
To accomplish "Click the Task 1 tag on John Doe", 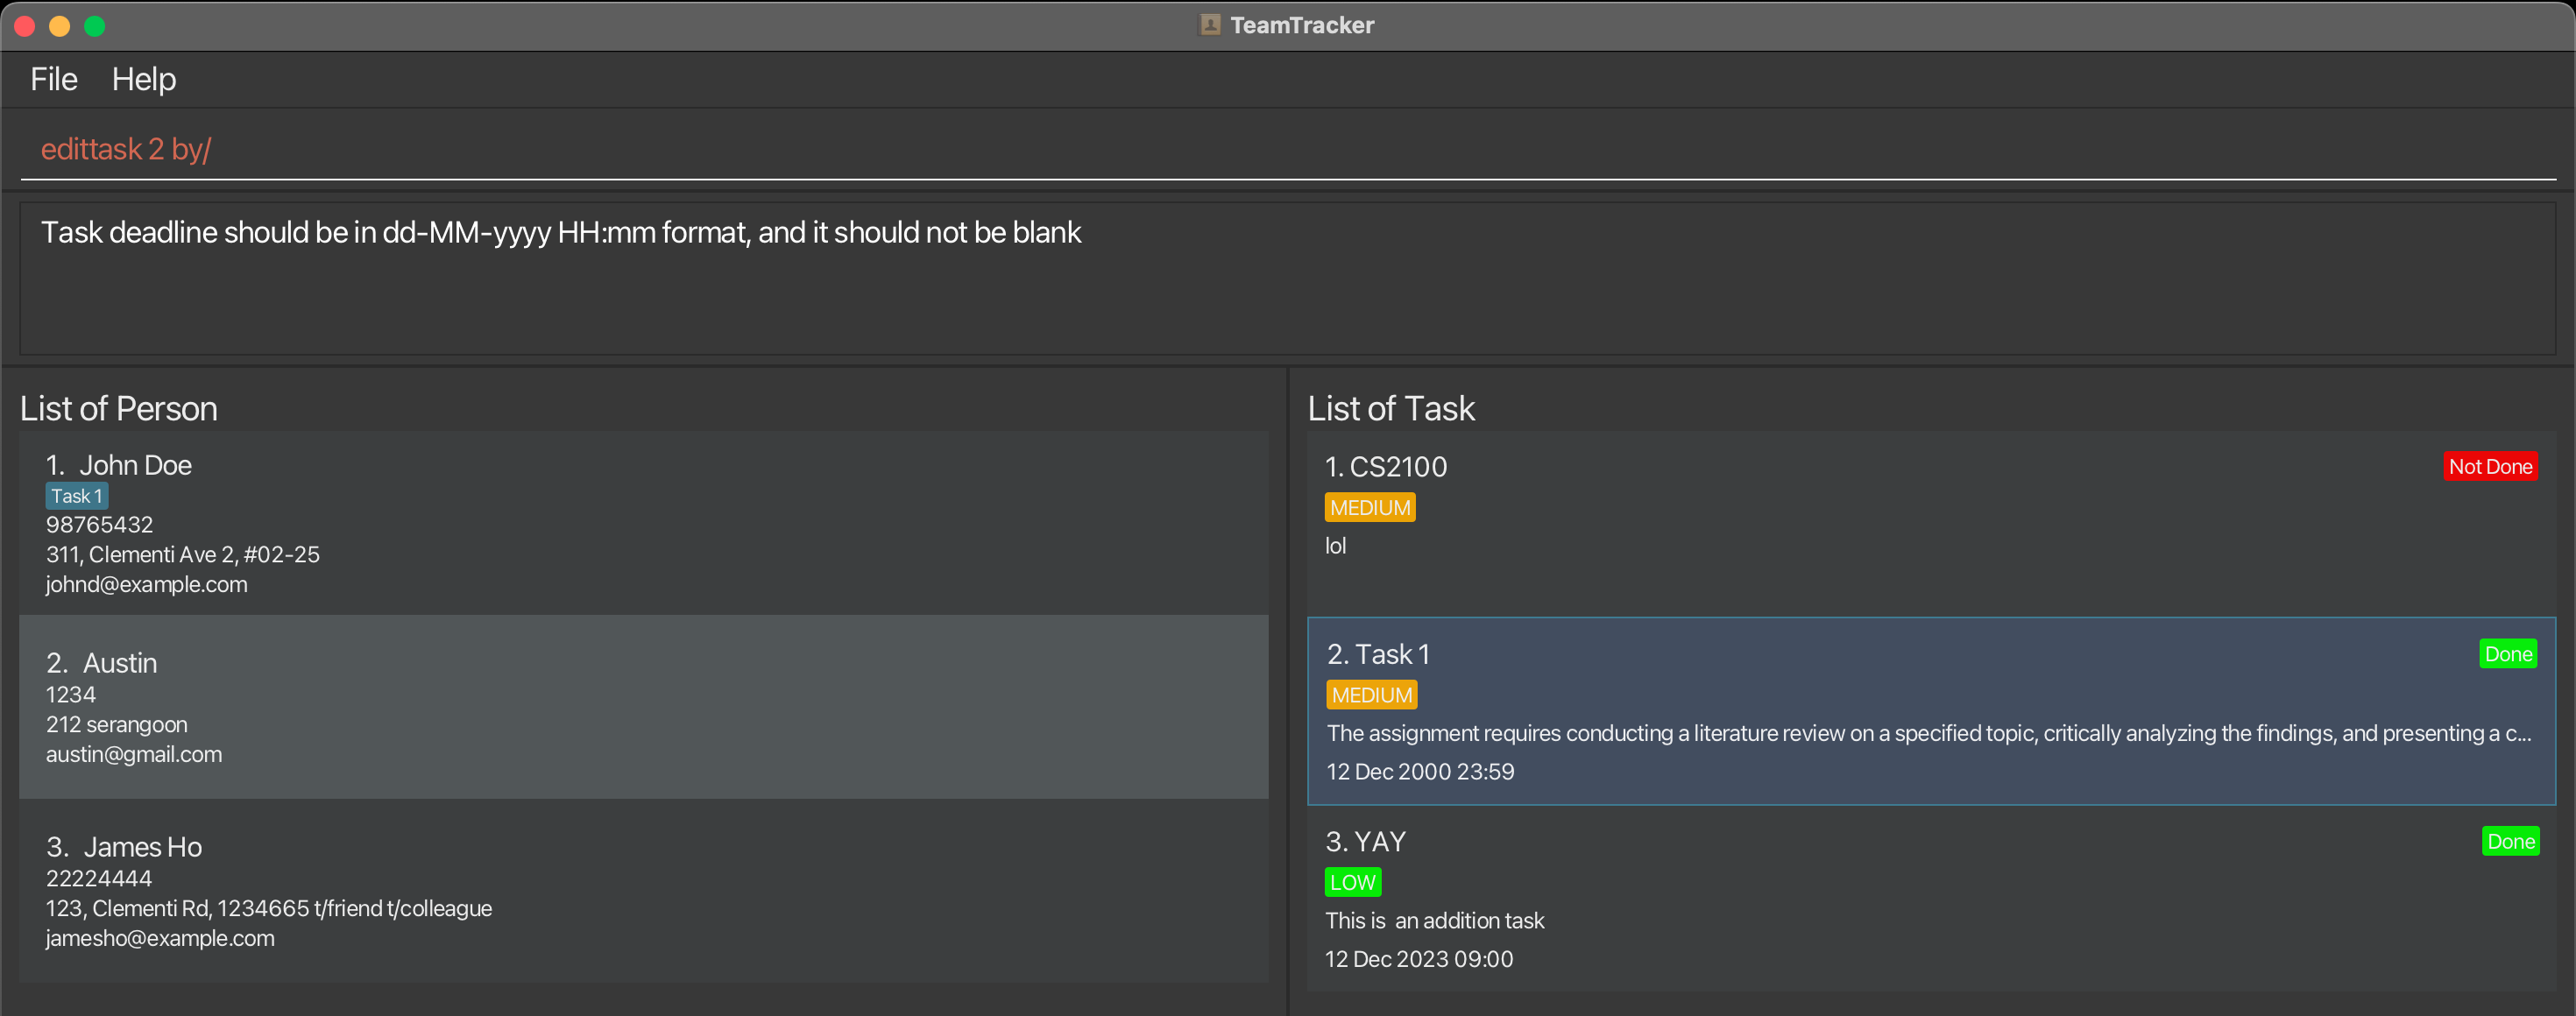I will click(76, 496).
